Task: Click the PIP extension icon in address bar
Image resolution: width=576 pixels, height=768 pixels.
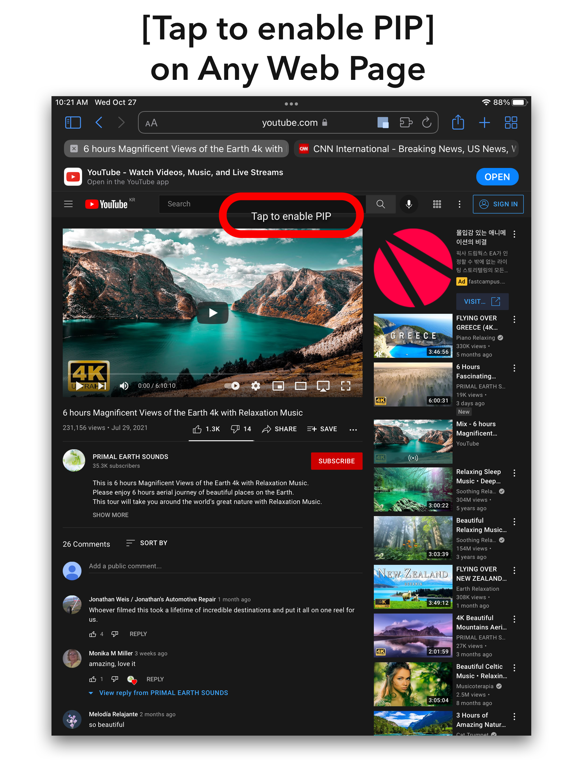Action: (383, 122)
